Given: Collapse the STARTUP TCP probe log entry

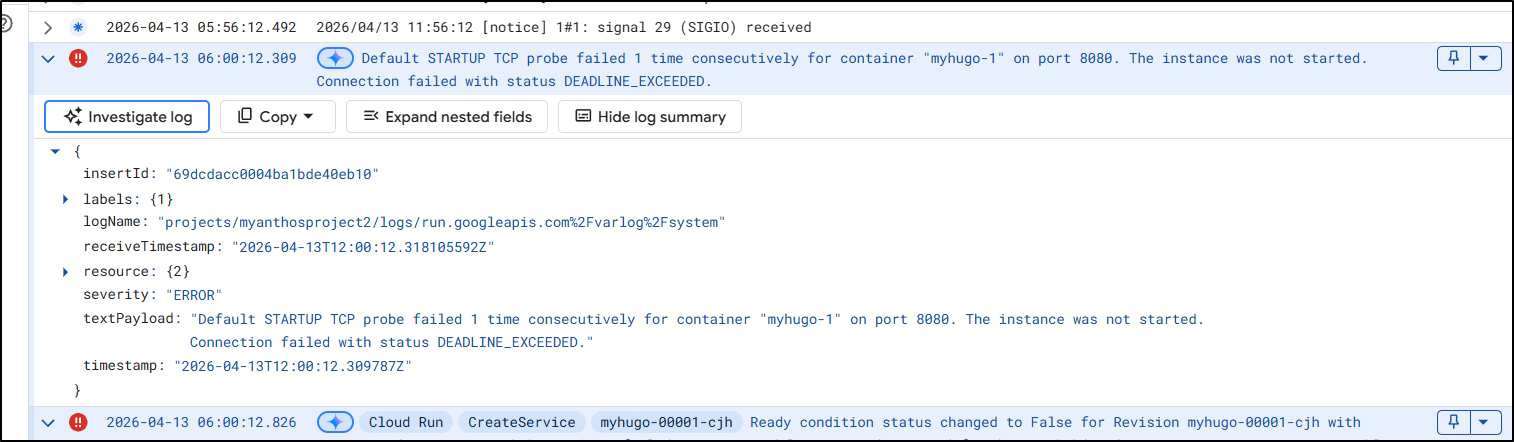Looking at the screenshot, I should [47, 58].
